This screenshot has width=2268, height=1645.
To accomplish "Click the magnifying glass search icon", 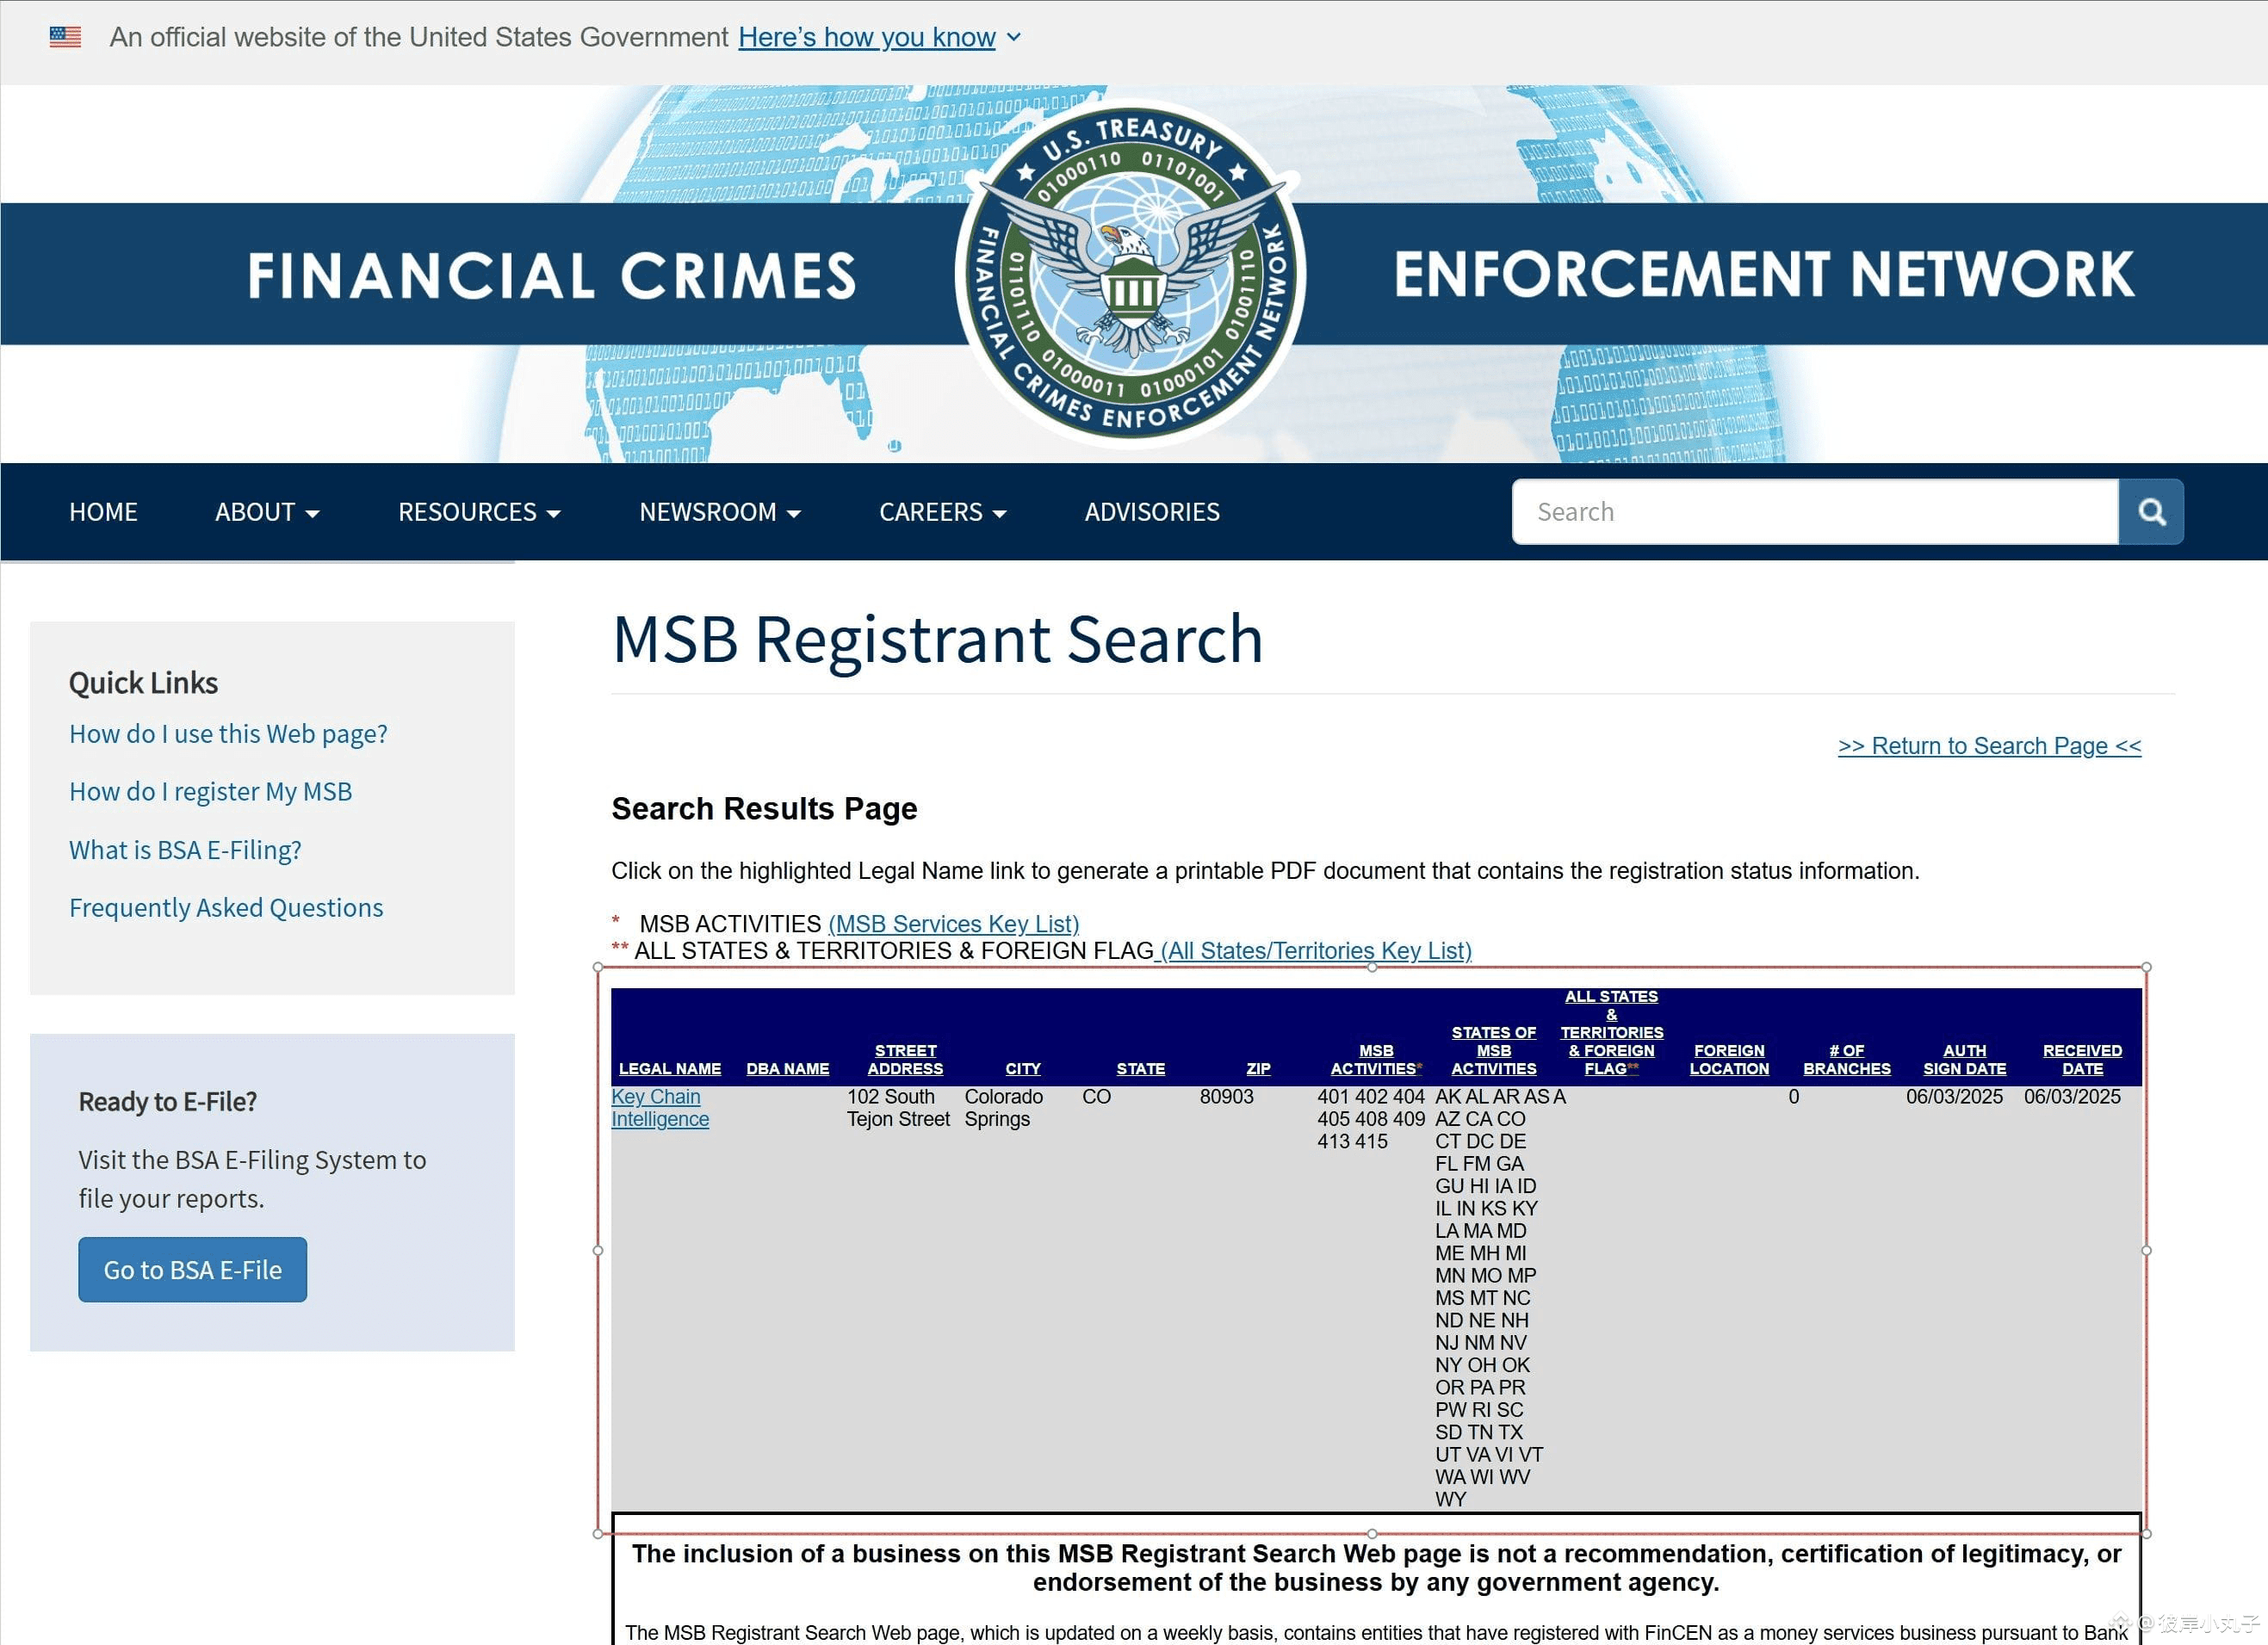I will (x=2150, y=512).
